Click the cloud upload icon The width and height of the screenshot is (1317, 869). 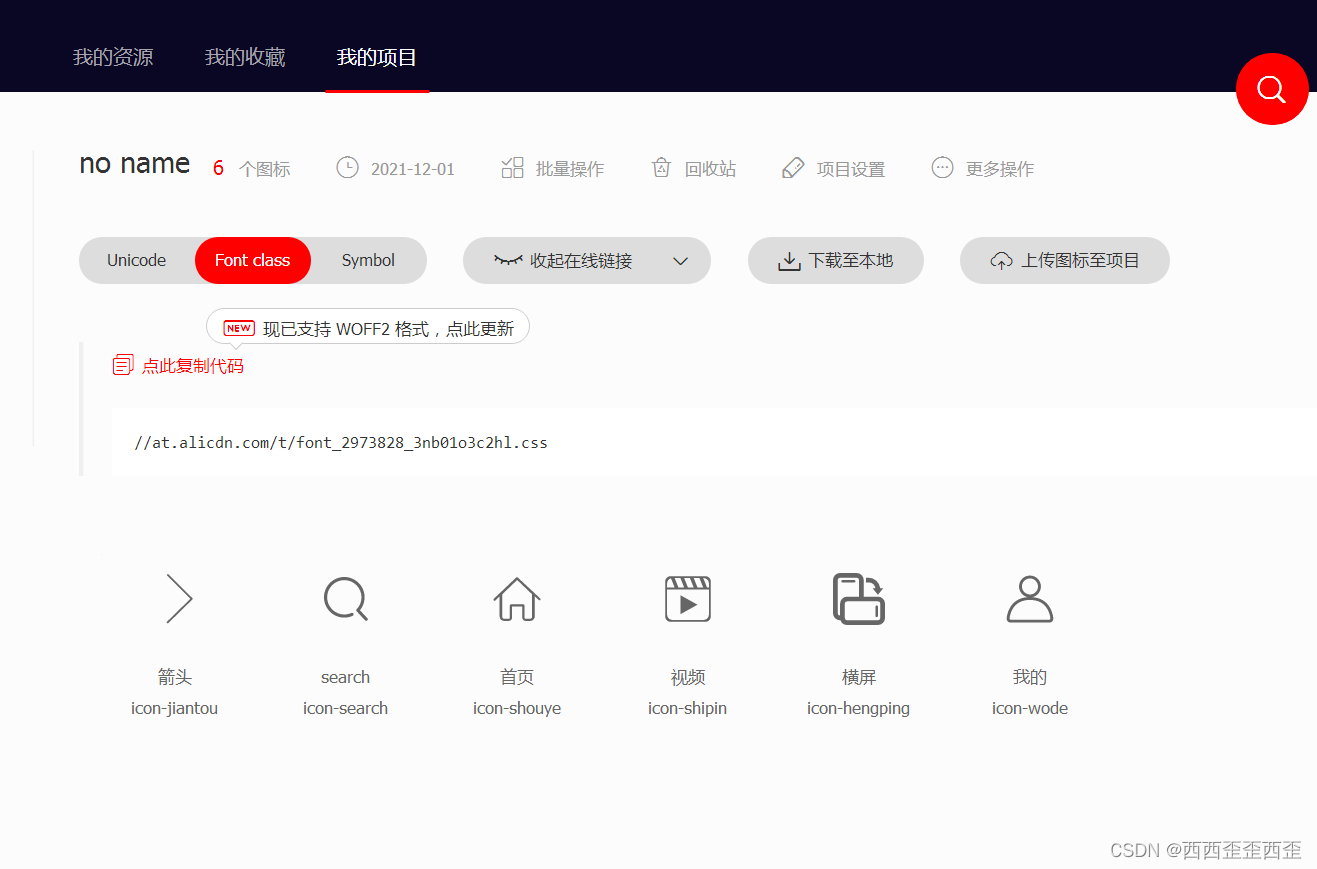[1001, 261]
